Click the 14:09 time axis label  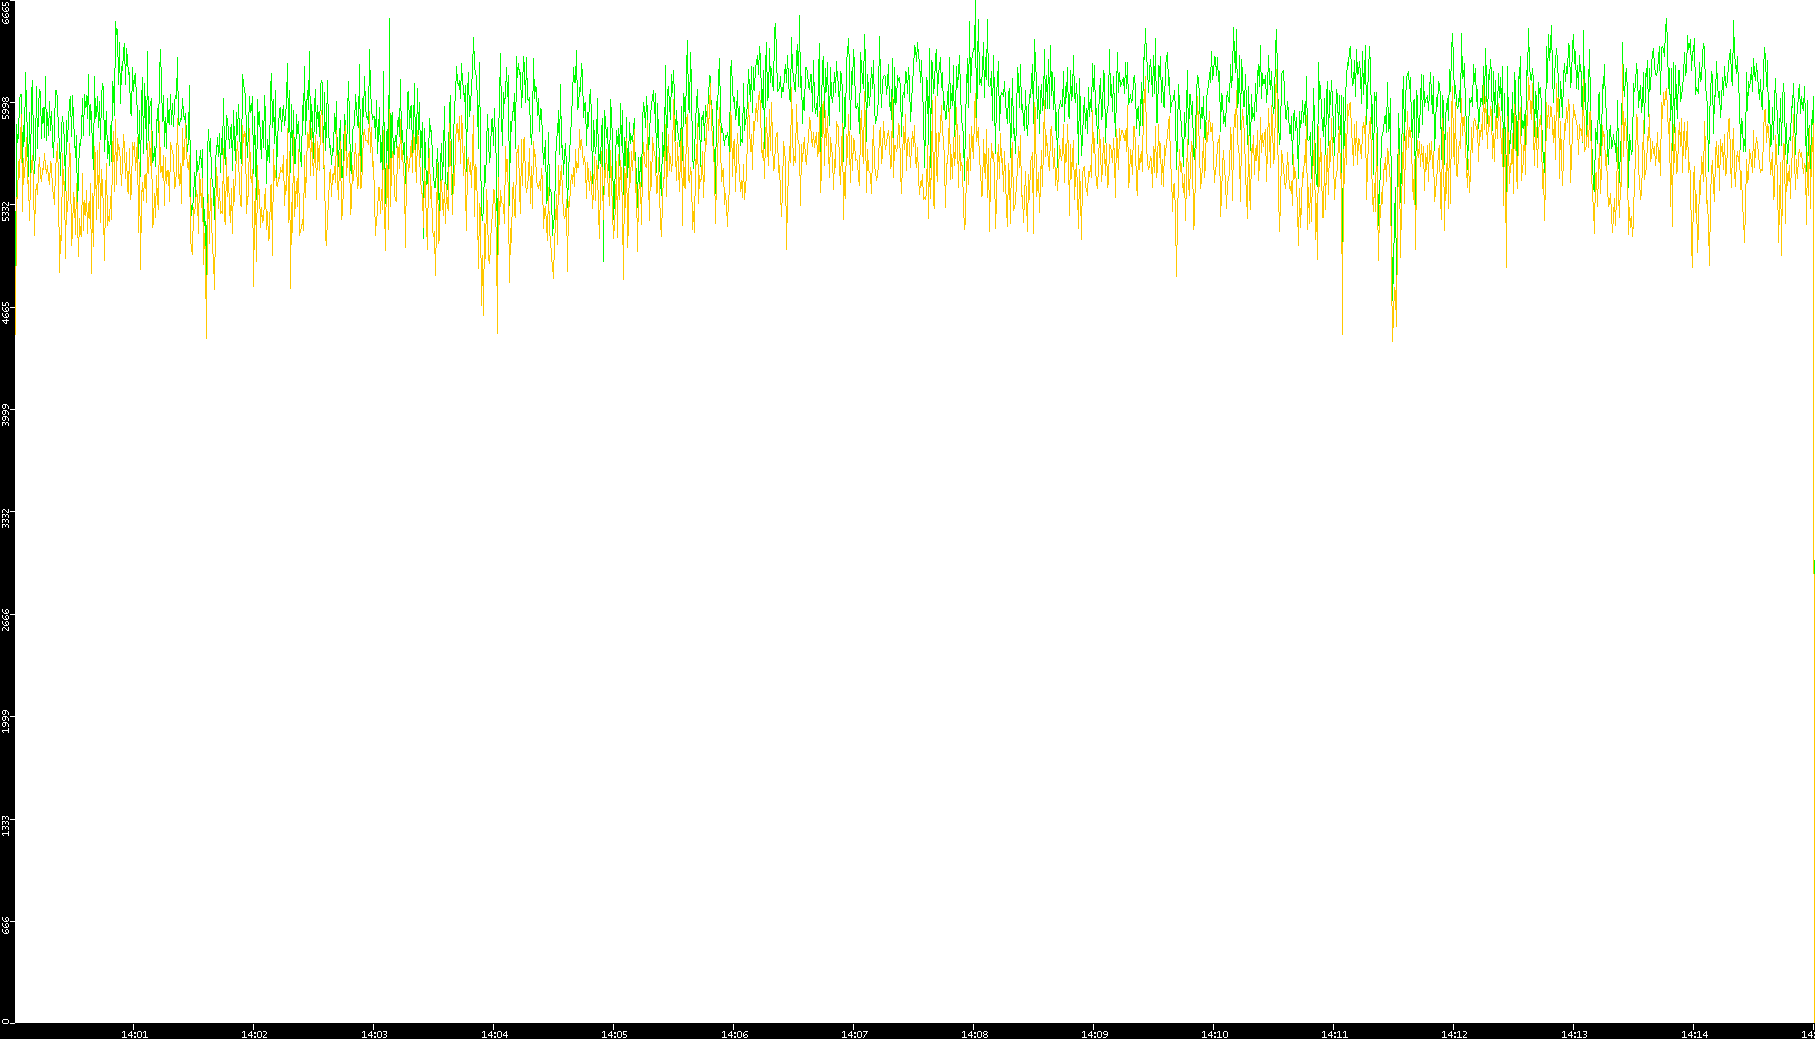1094,1033
